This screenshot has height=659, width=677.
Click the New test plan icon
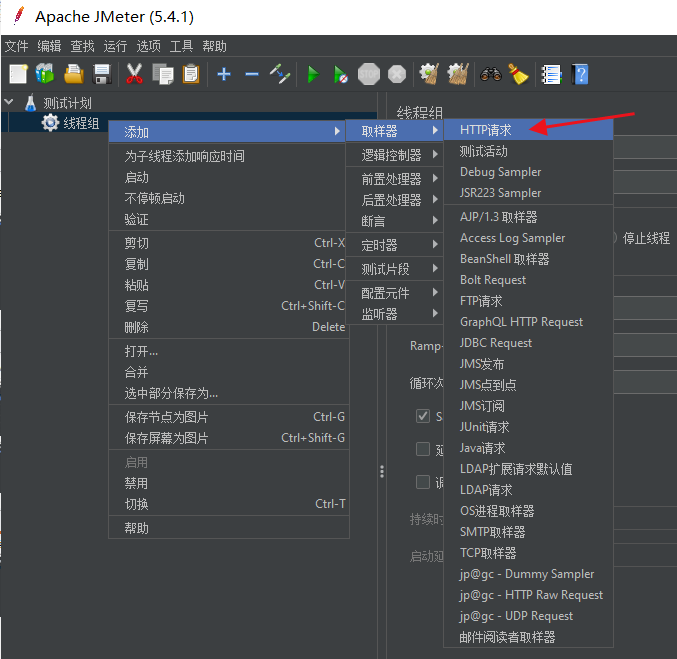point(18,74)
